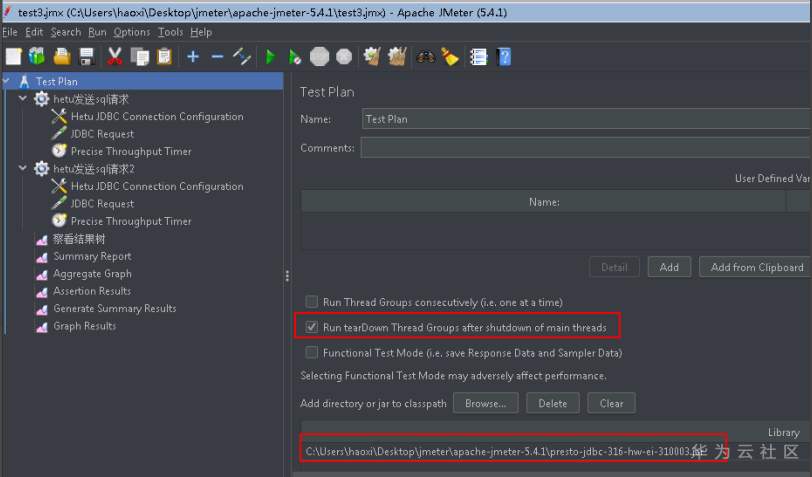The height and width of the screenshot is (477, 812).
Task: Enable Run Thread Groups consecutively checkbox
Action: [311, 301]
